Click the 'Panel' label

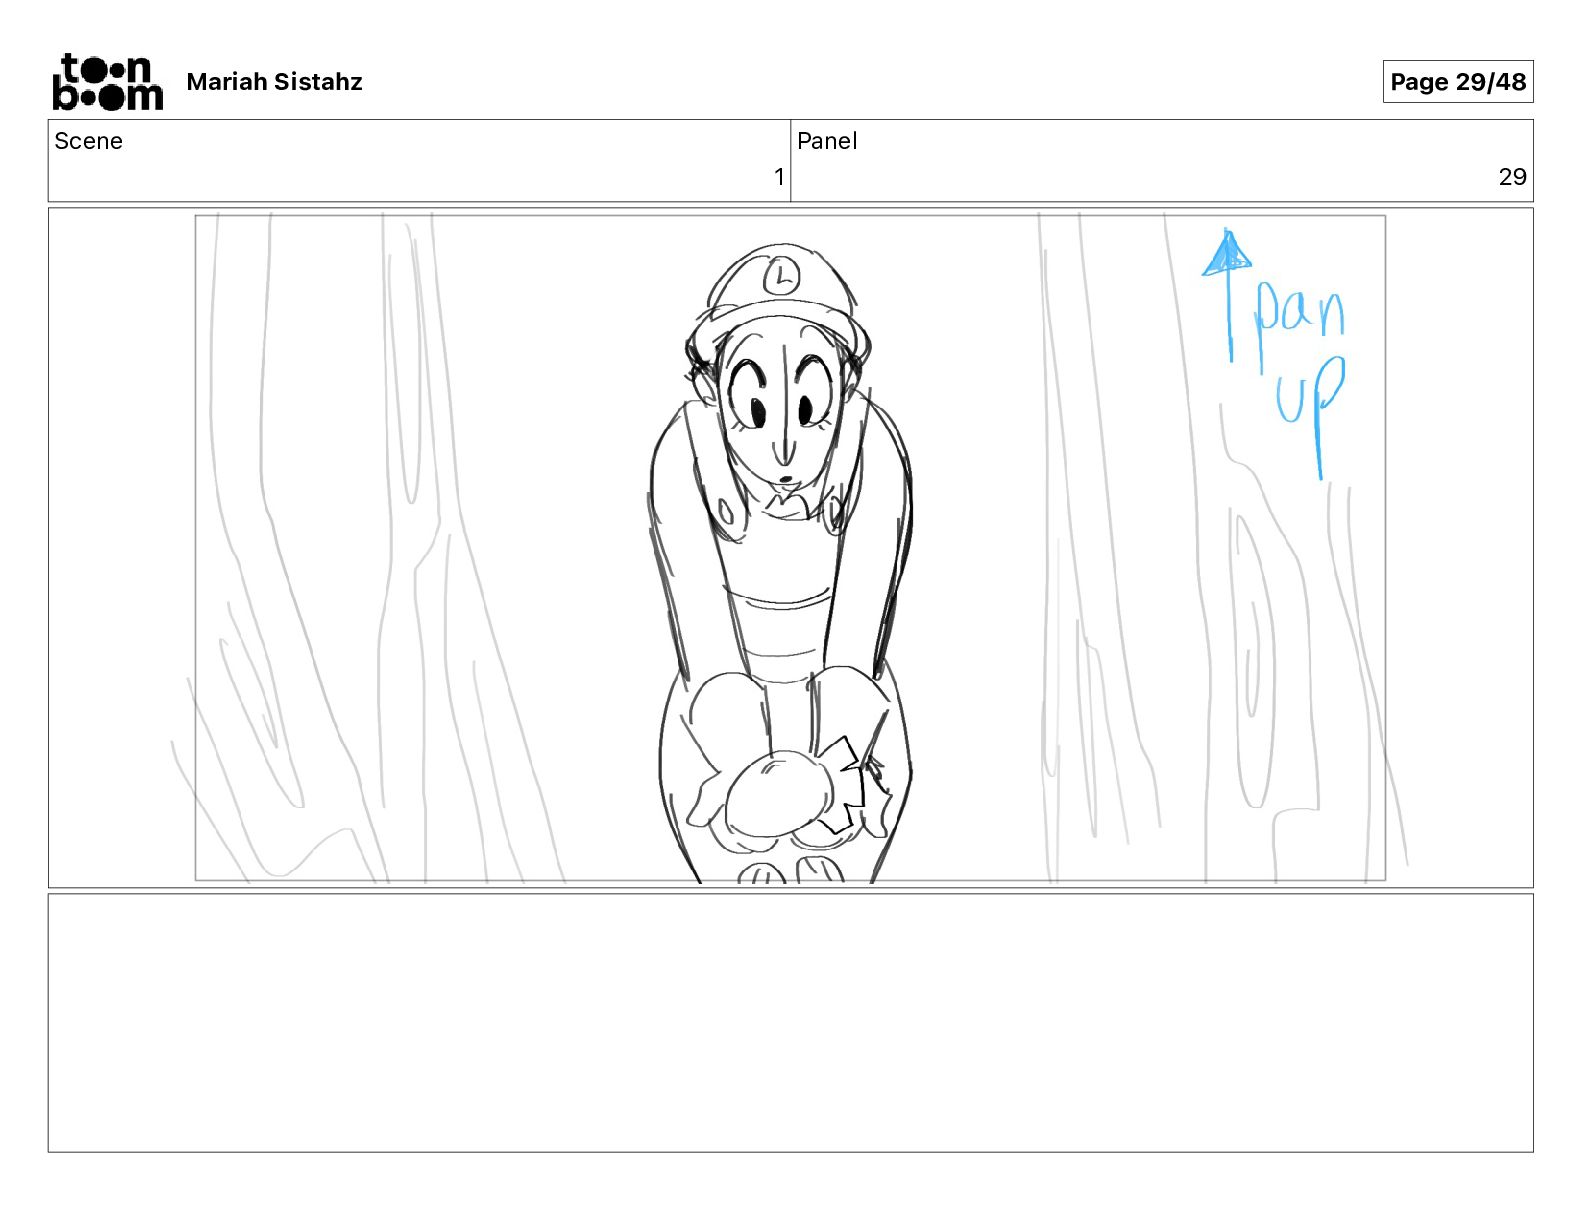[x=827, y=141]
